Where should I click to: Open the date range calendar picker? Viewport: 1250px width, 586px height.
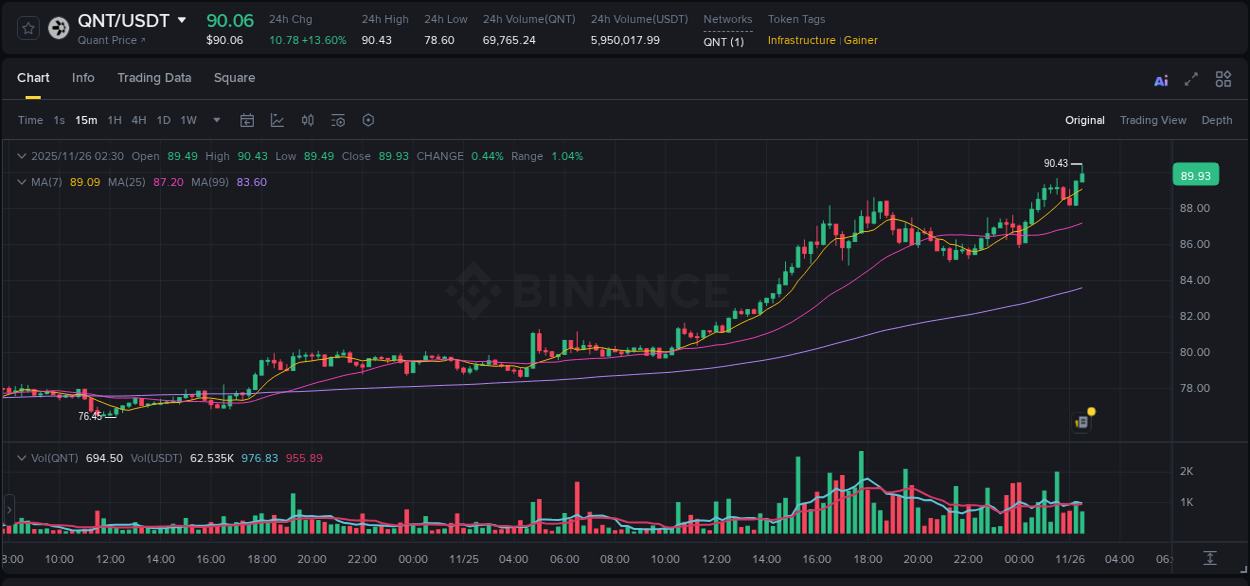click(x=247, y=120)
